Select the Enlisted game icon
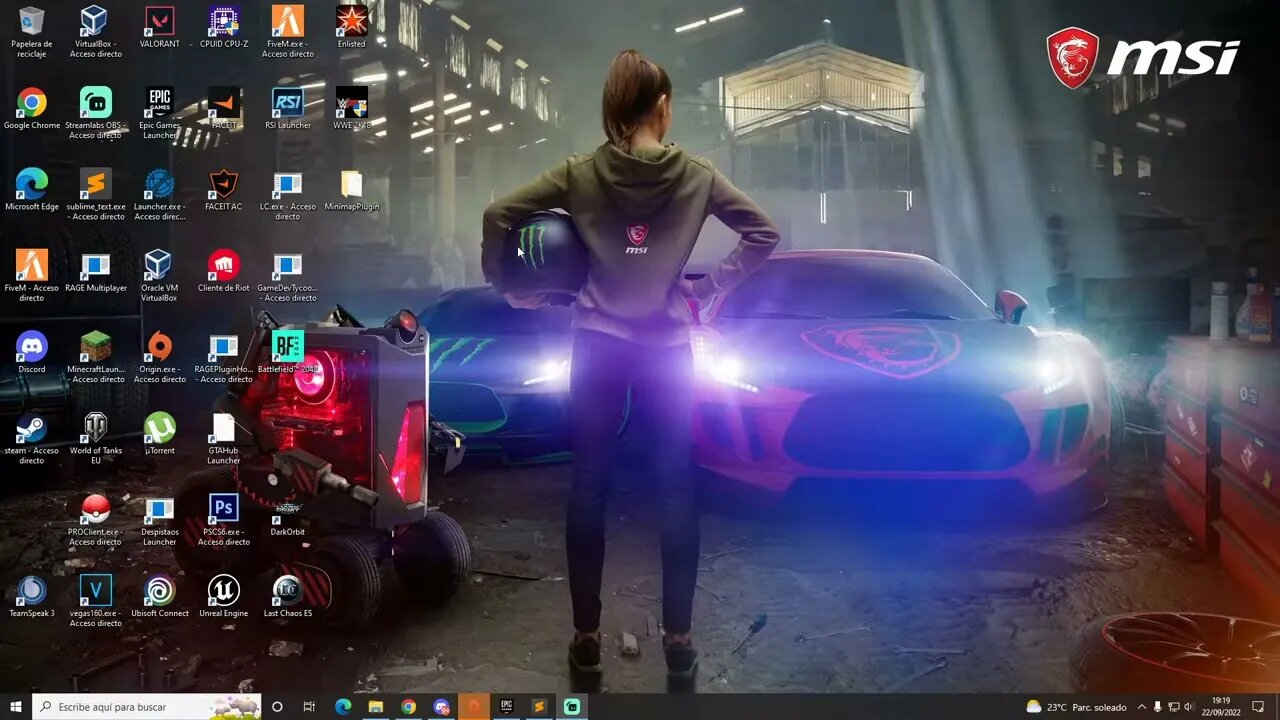 pyautogui.click(x=352, y=27)
